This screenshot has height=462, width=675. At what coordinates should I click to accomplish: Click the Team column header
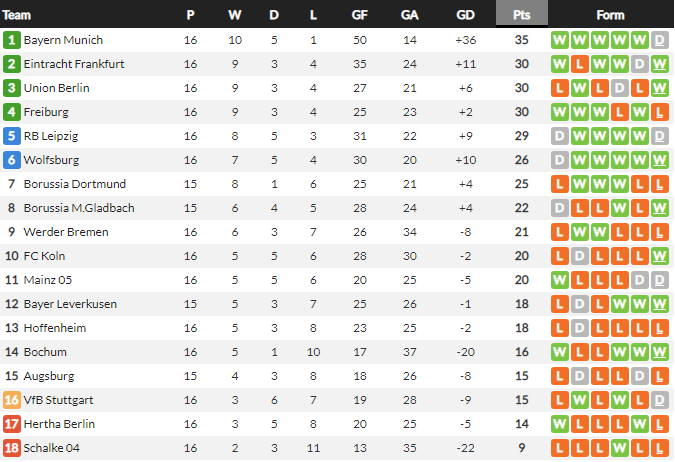click(x=17, y=15)
